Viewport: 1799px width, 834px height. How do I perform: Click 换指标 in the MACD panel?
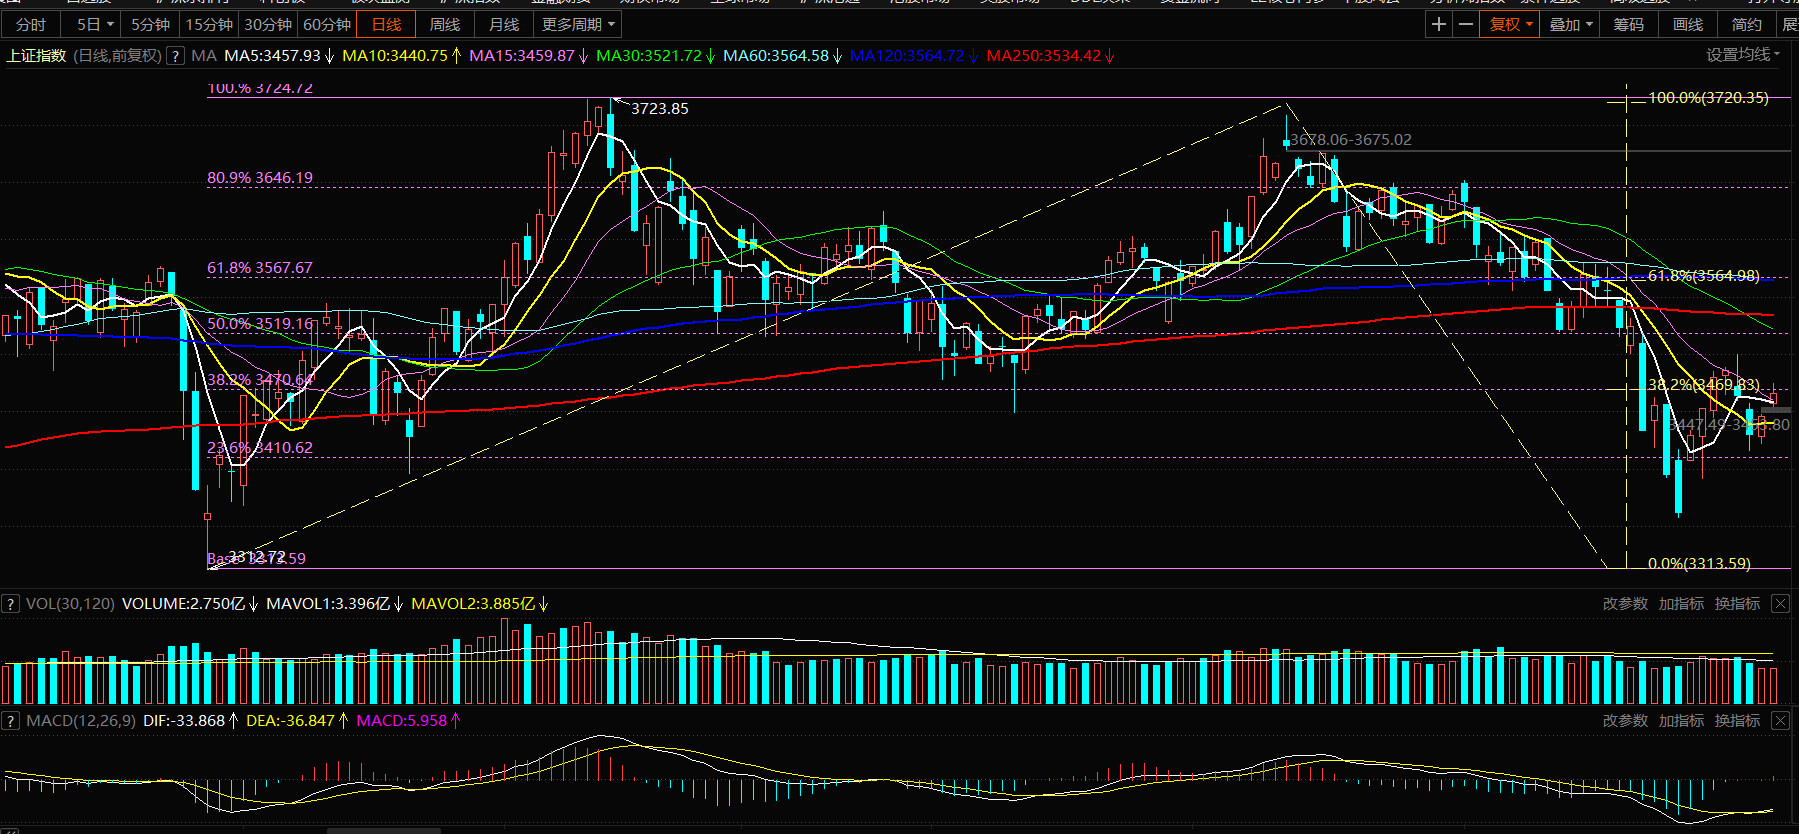pos(1737,721)
